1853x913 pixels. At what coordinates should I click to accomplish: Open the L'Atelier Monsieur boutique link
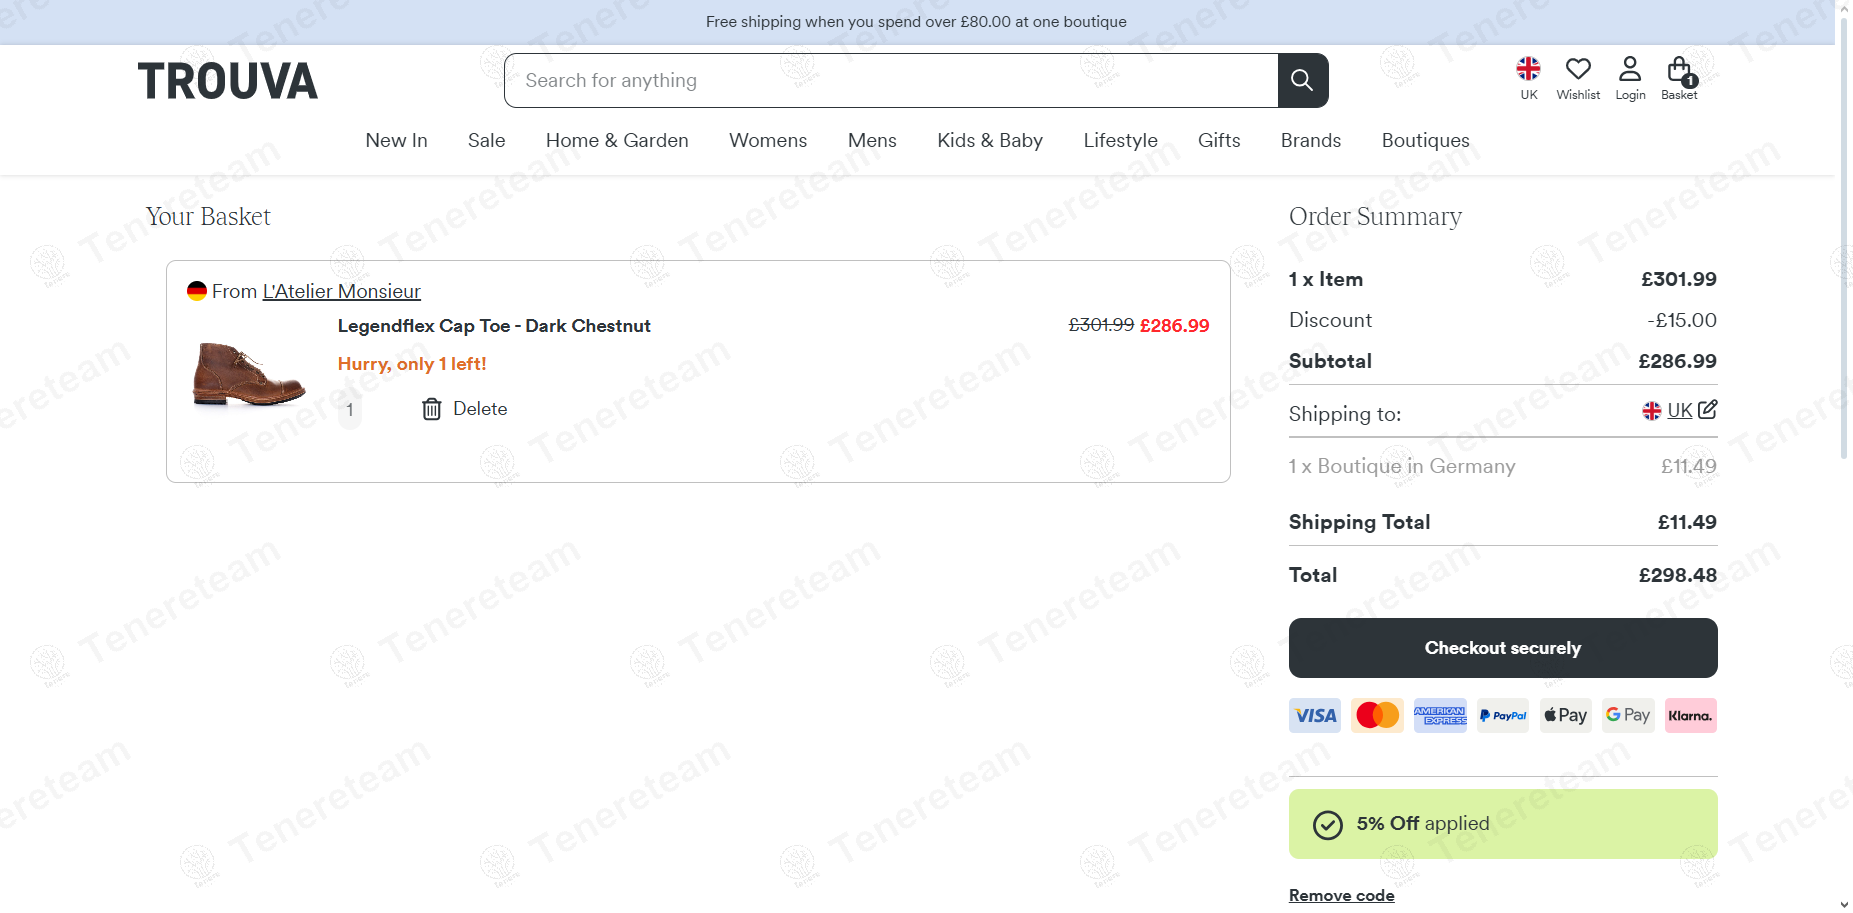tap(341, 291)
